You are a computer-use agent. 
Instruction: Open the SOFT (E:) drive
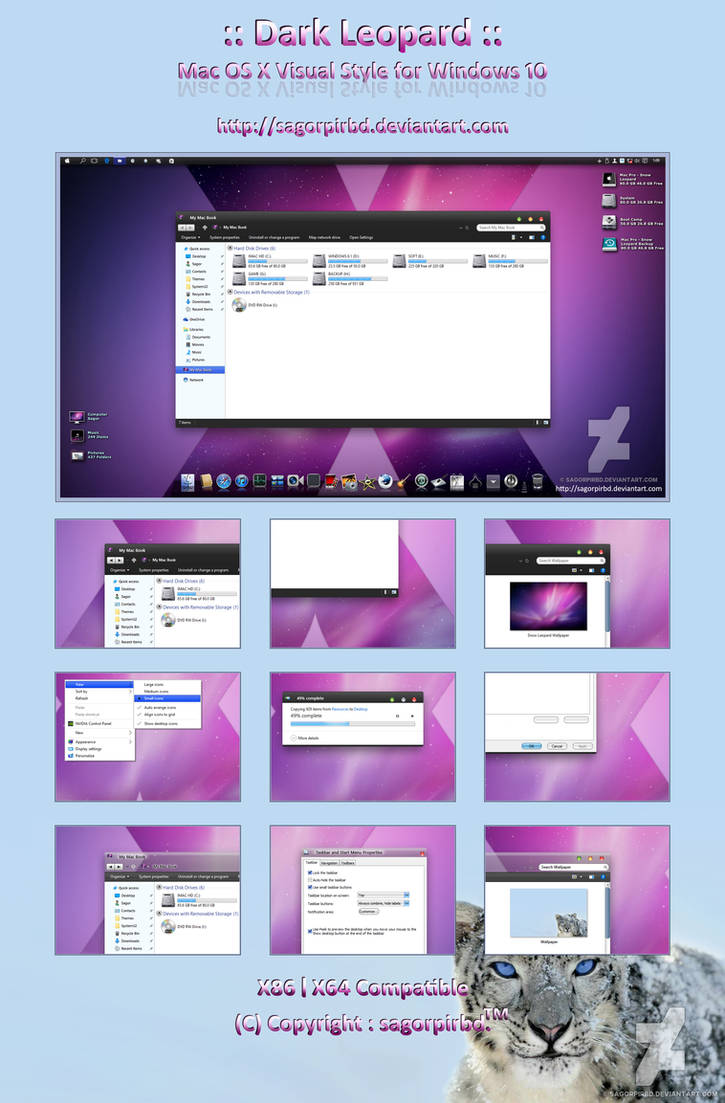click(x=430, y=261)
